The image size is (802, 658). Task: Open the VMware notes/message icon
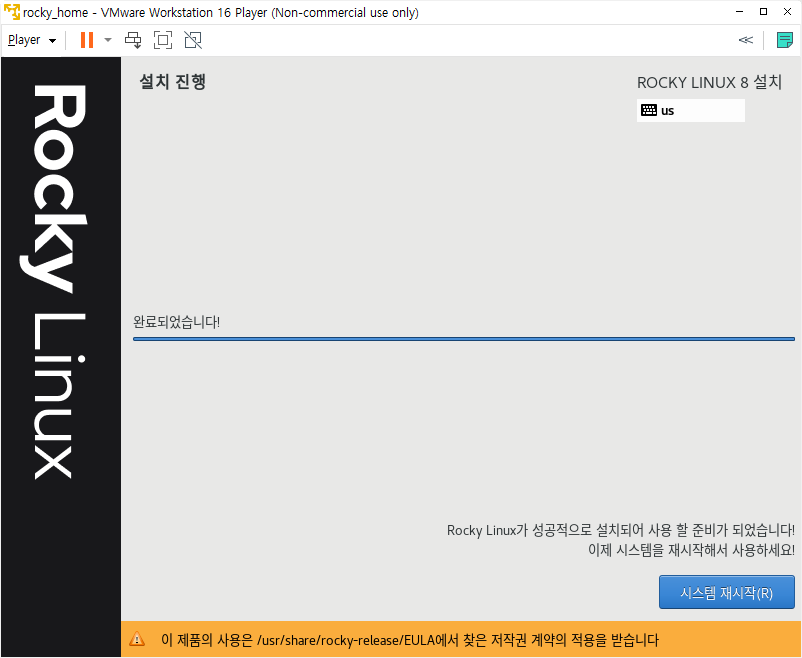point(785,40)
